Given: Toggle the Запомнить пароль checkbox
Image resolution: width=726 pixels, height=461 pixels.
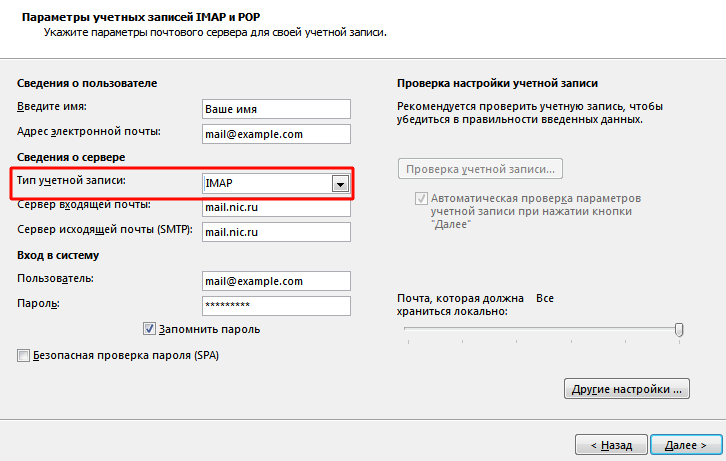Looking at the screenshot, I should (x=149, y=329).
